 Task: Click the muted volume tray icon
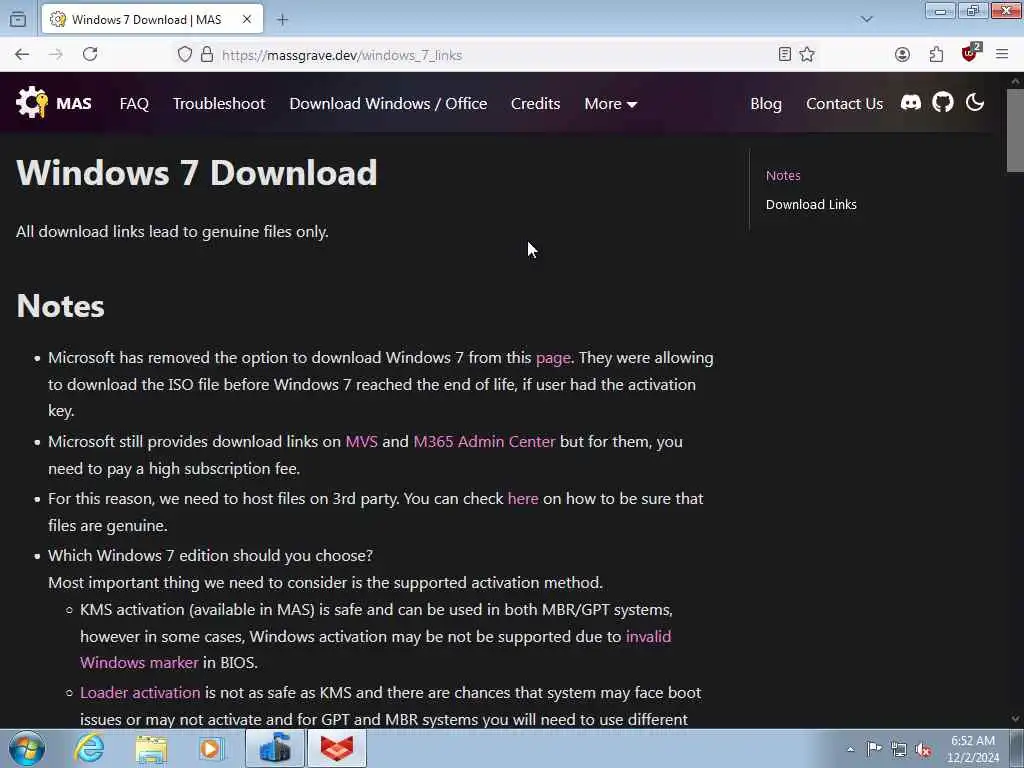[x=923, y=750]
